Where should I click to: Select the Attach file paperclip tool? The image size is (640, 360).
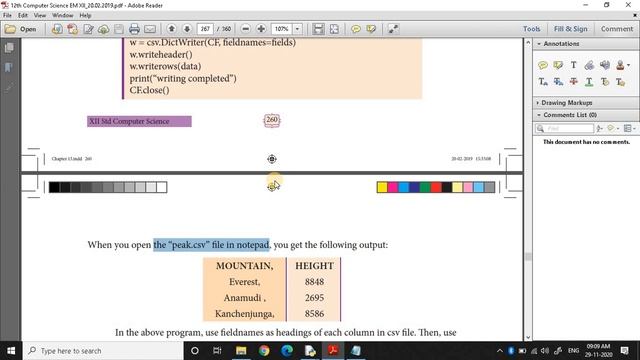pos(589,65)
